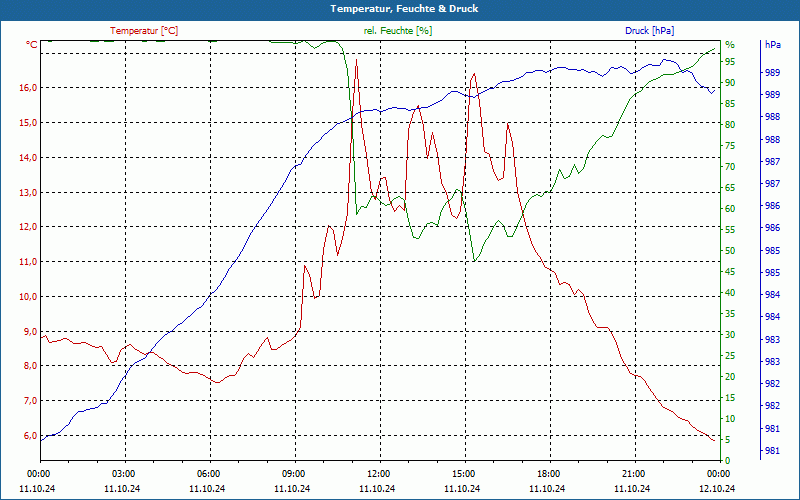Click the "25" humidity axis value
Screen dimensions: 800x500
(x=730, y=356)
